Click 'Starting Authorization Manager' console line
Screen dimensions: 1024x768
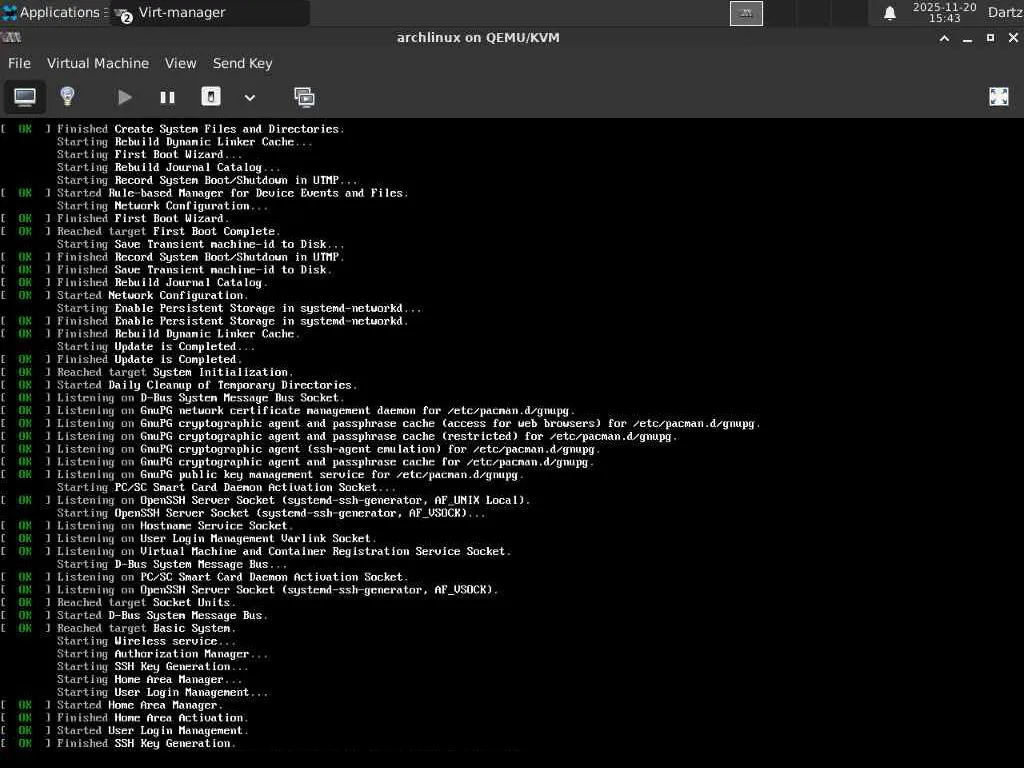click(163, 654)
